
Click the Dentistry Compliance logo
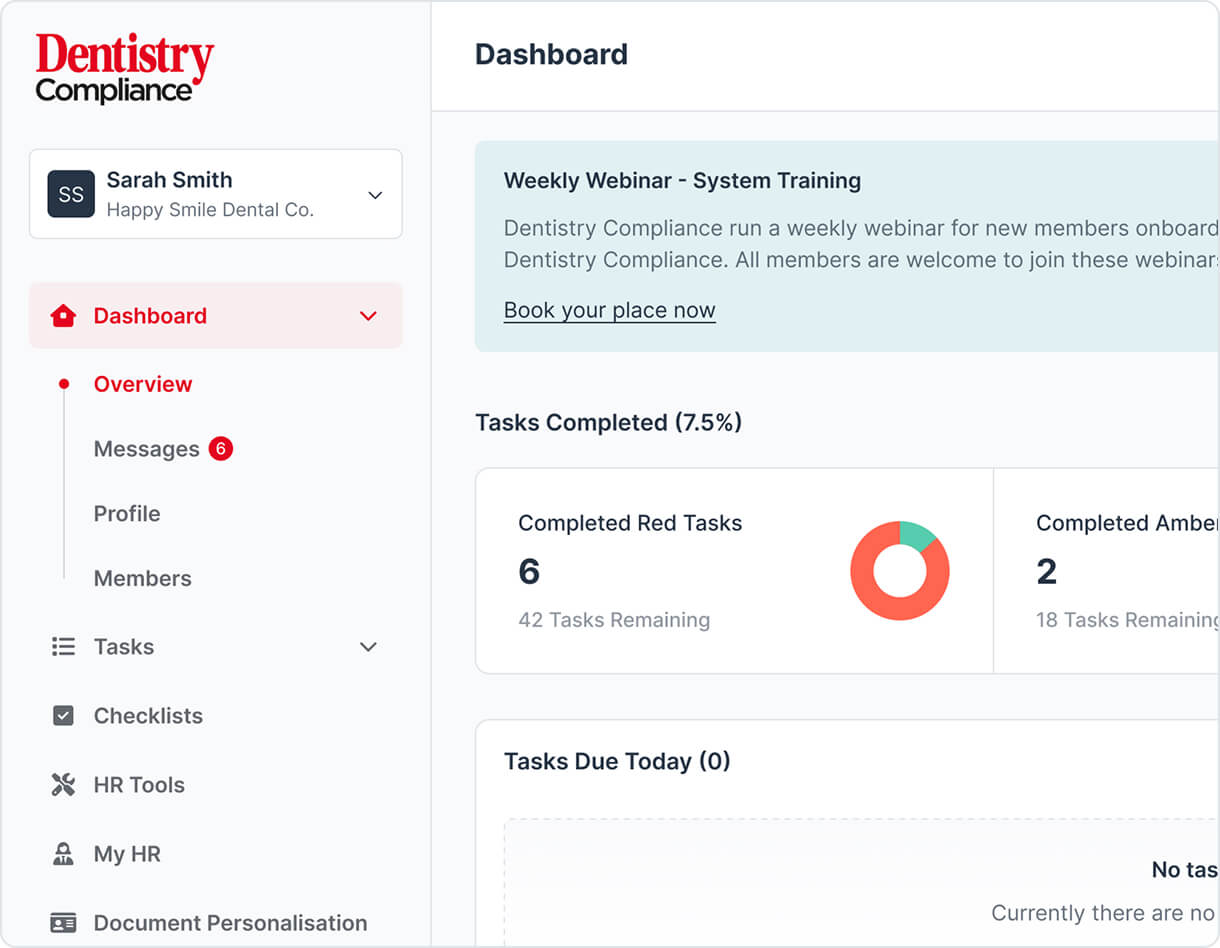click(125, 68)
